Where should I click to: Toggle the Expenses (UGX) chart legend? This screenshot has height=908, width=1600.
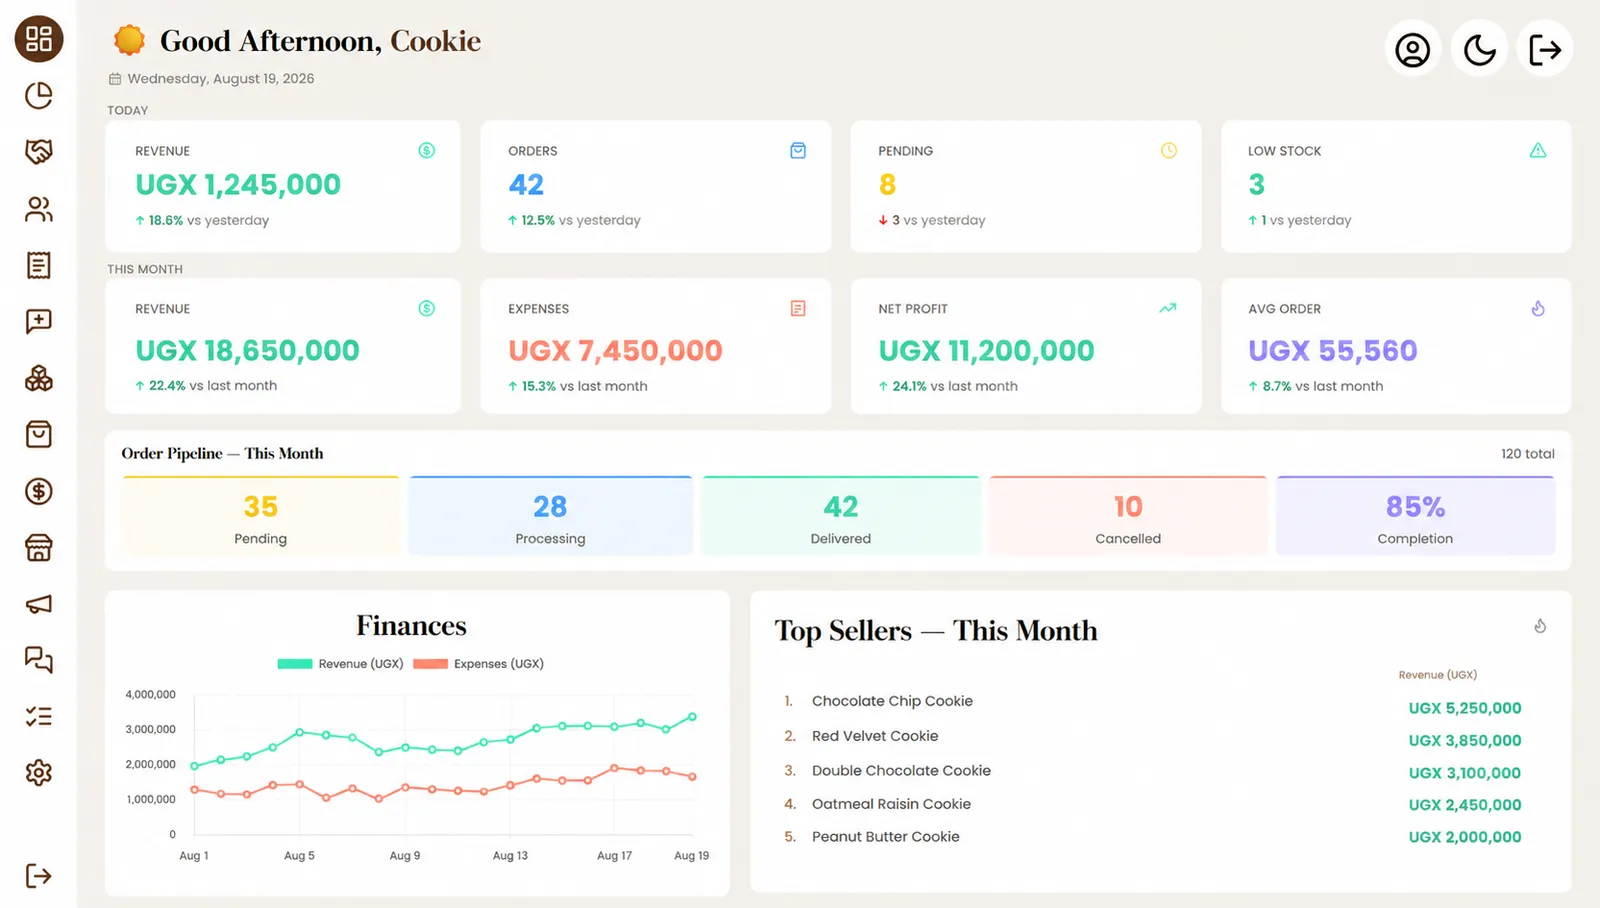(x=478, y=664)
